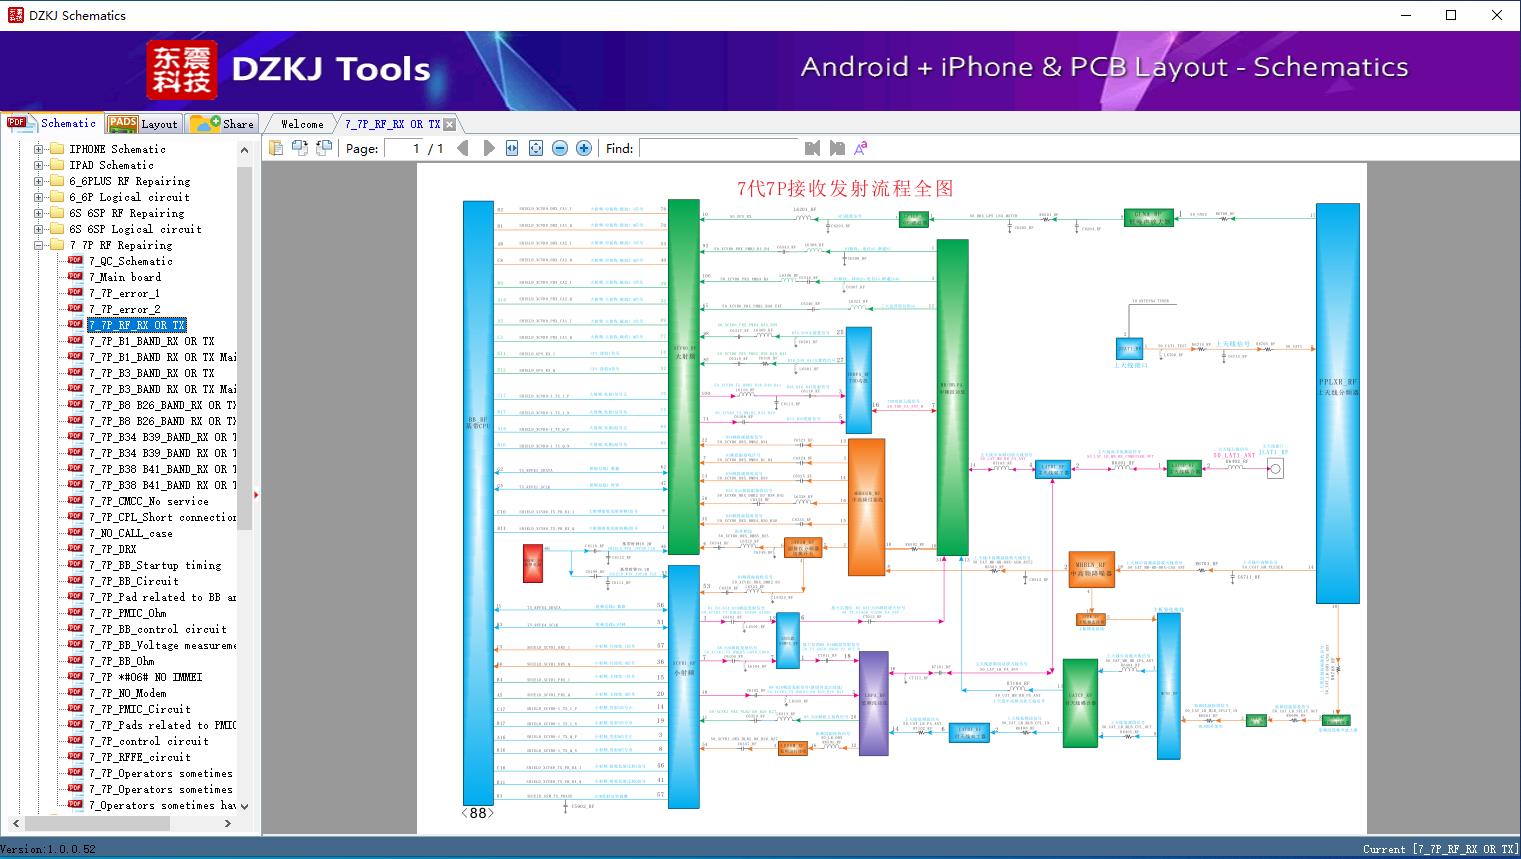The height and width of the screenshot is (859, 1521).
Task: Collapse the 7 7P RF Repairing folder
Action: point(39,245)
